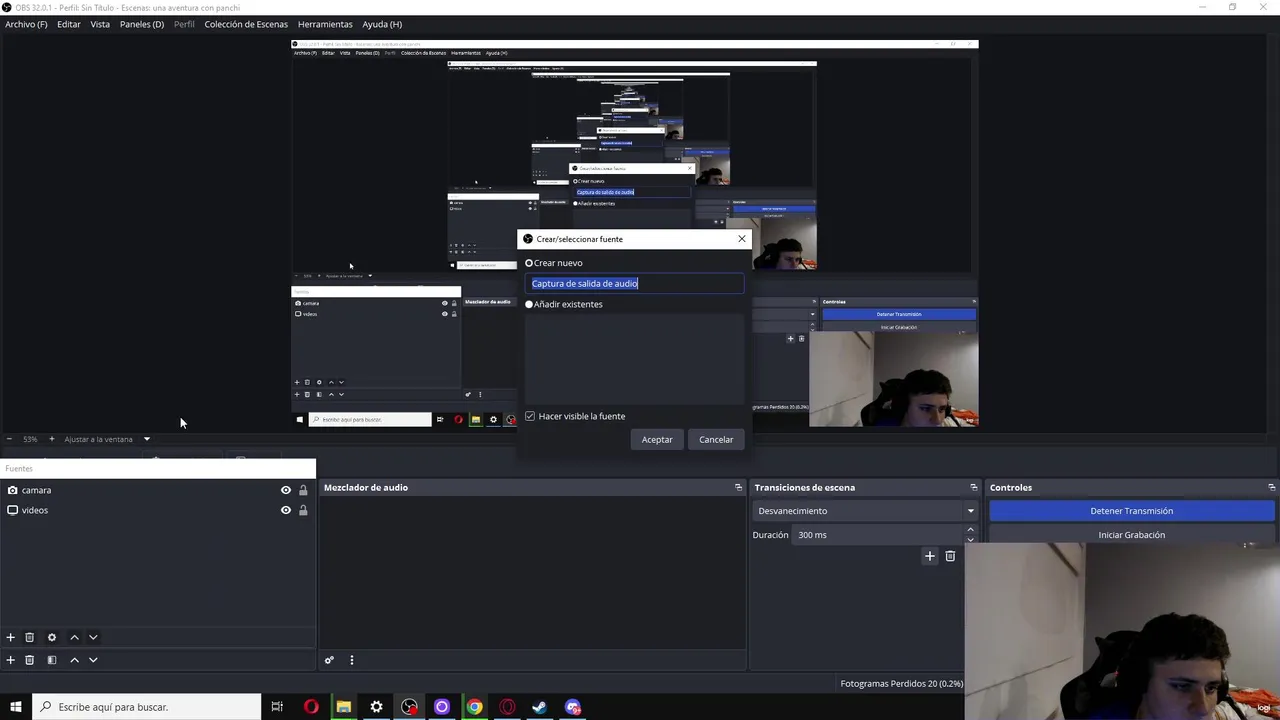Click the Aceptar button
This screenshot has height=720, width=1280.
(657, 440)
